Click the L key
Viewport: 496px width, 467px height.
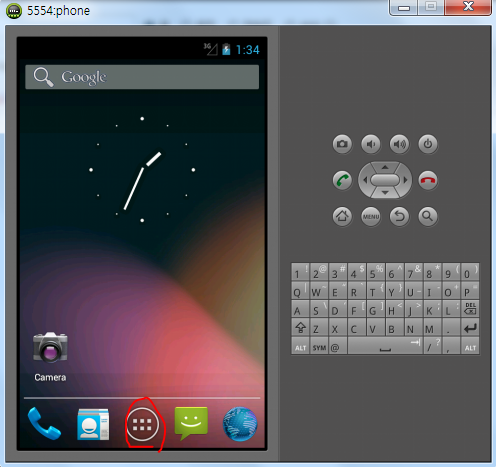(x=451, y=308)
